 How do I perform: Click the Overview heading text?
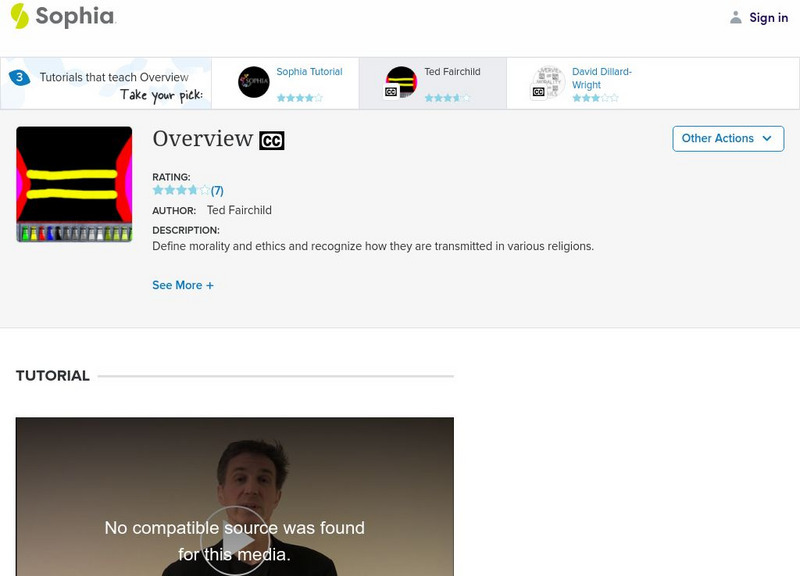pyautogui.click(x=203, y=139)
